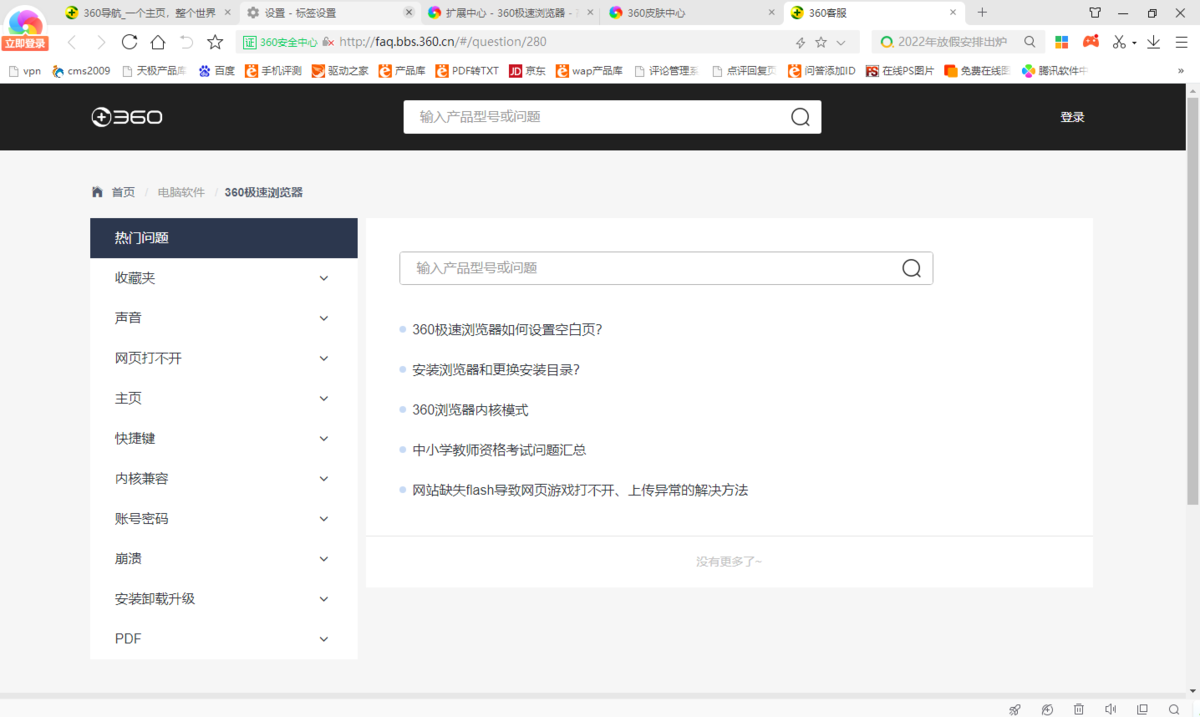Viewport: 1200px width, 717px height.
Task: Click the 登录 link on the FAQ page
Action: click(x=1072, y=116)
